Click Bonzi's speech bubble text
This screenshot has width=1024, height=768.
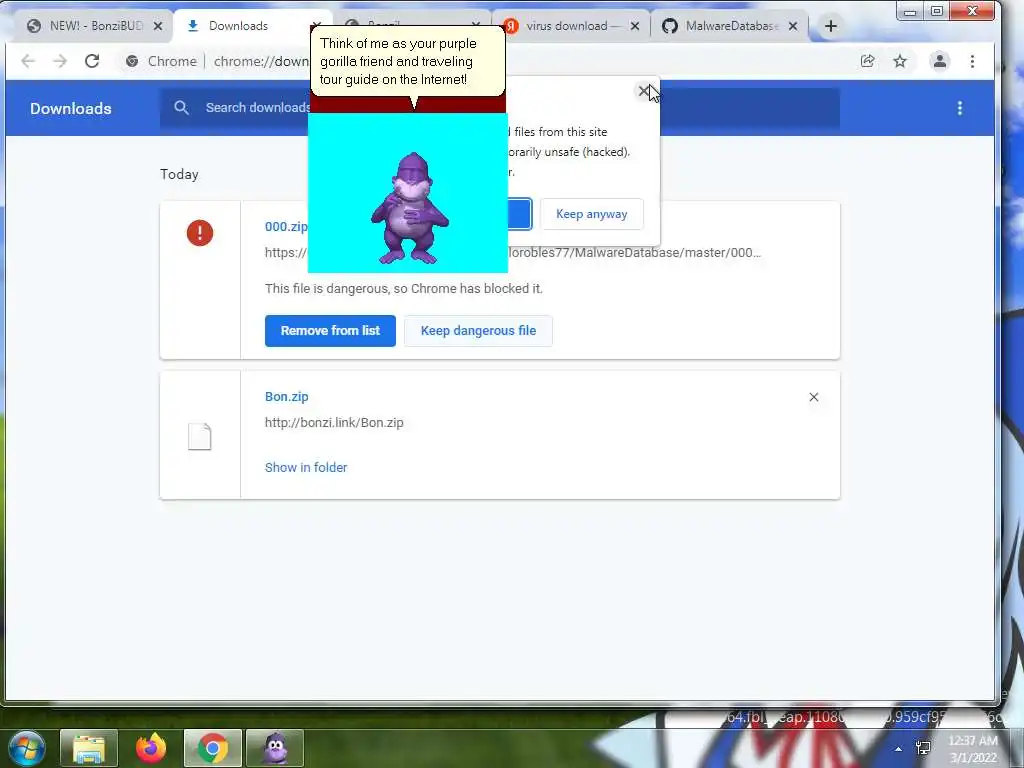point(398,61)
